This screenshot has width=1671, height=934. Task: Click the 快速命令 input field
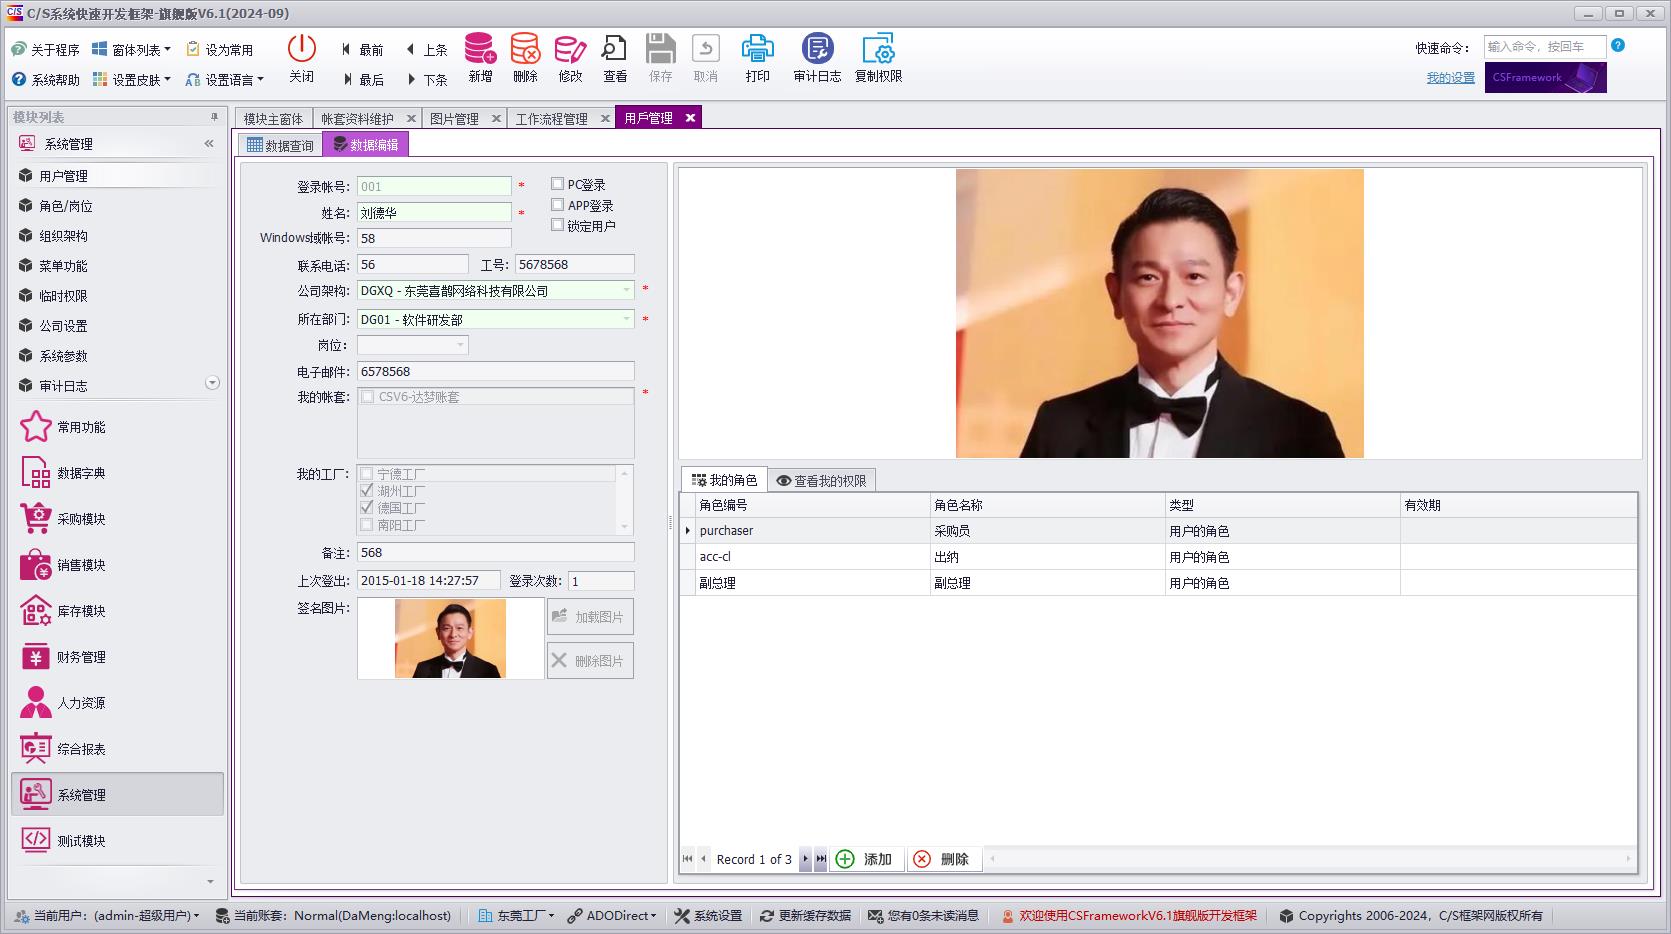[x=1543, y=47]
